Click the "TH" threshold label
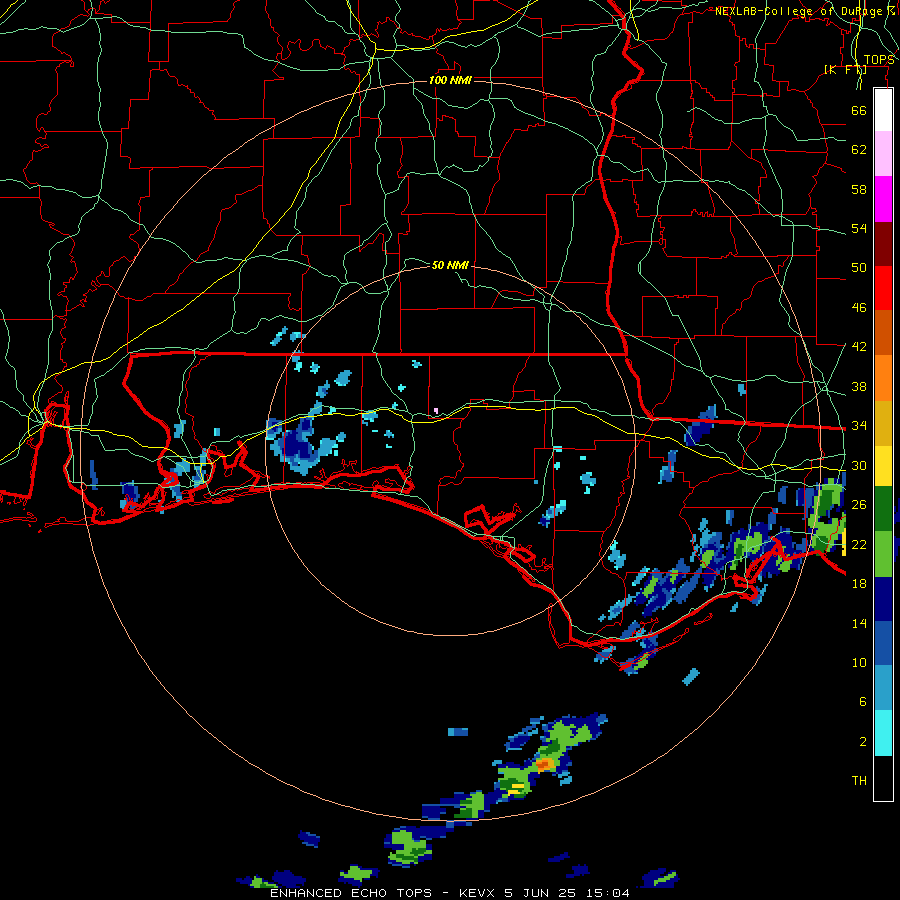This screenshot has width=900, height=900. click(859, 781)
